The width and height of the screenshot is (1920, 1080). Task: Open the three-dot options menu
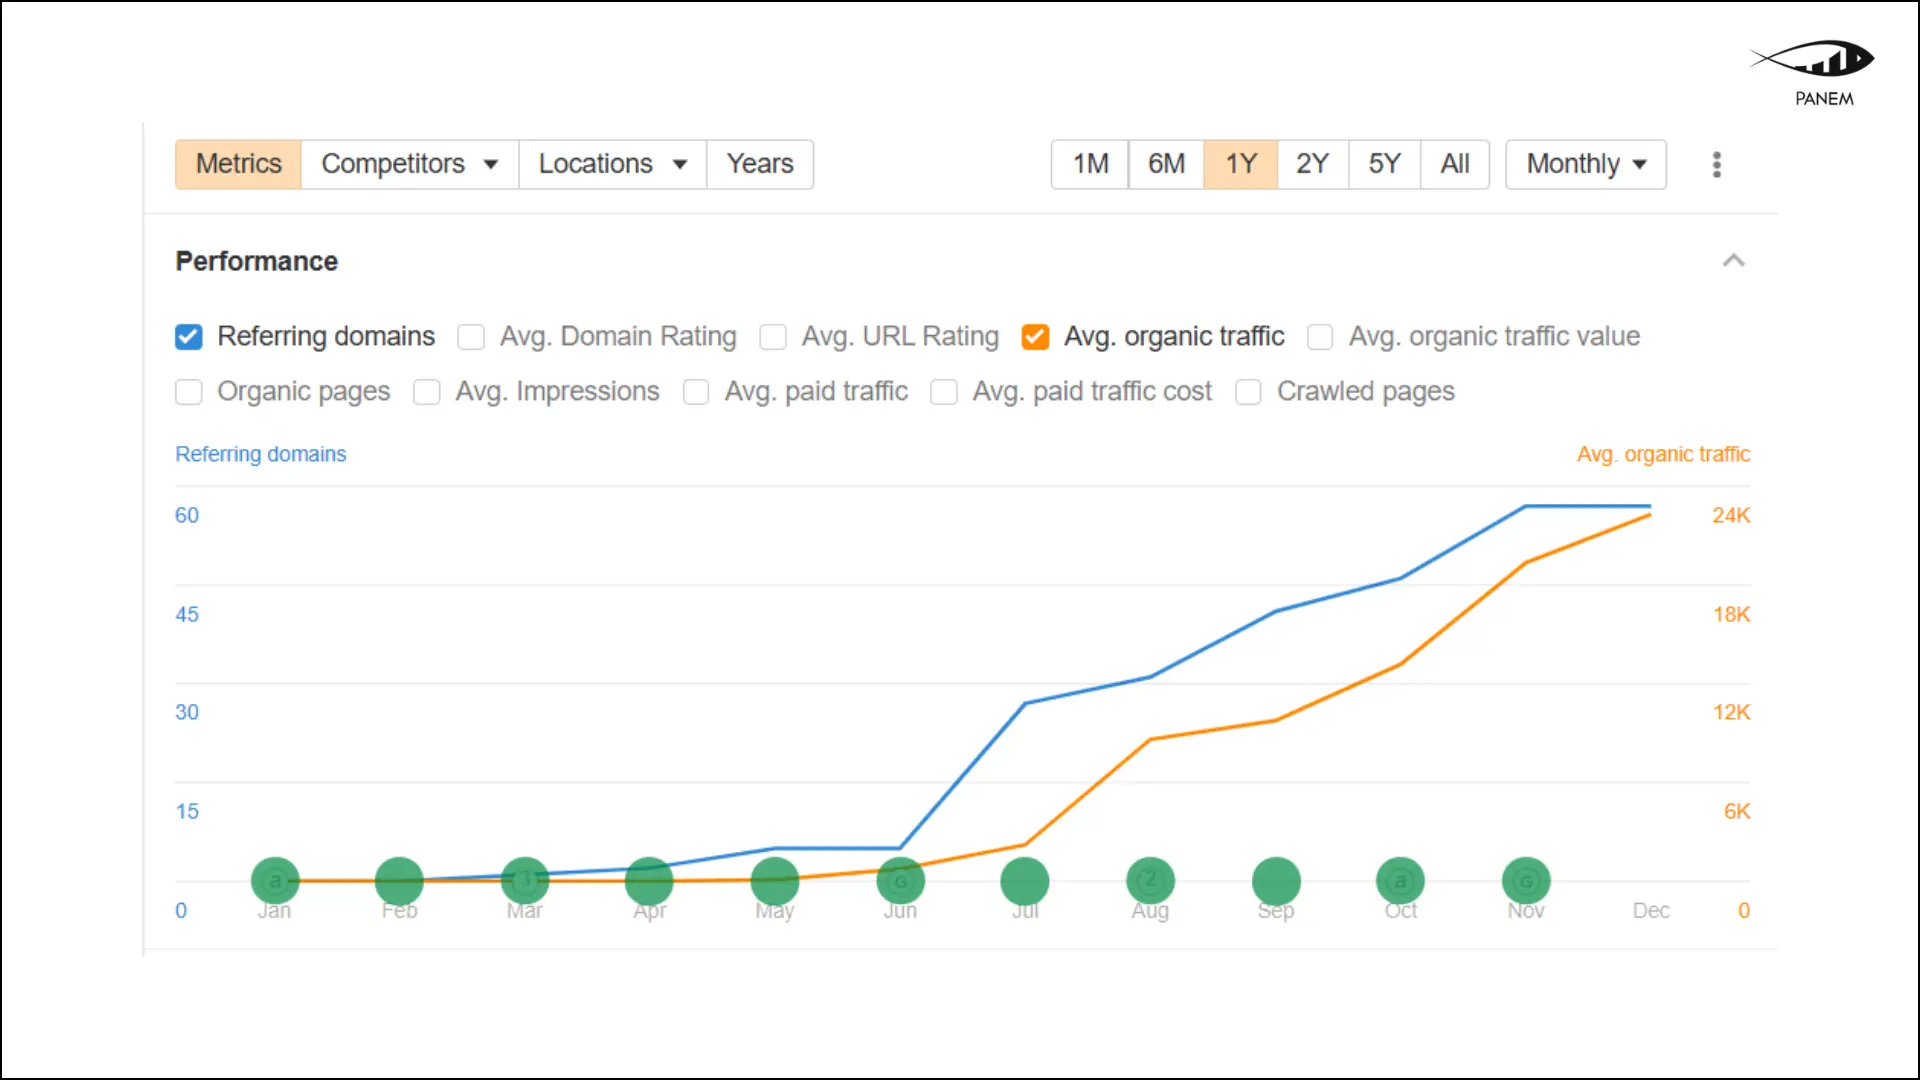(x=1716, y=164)
